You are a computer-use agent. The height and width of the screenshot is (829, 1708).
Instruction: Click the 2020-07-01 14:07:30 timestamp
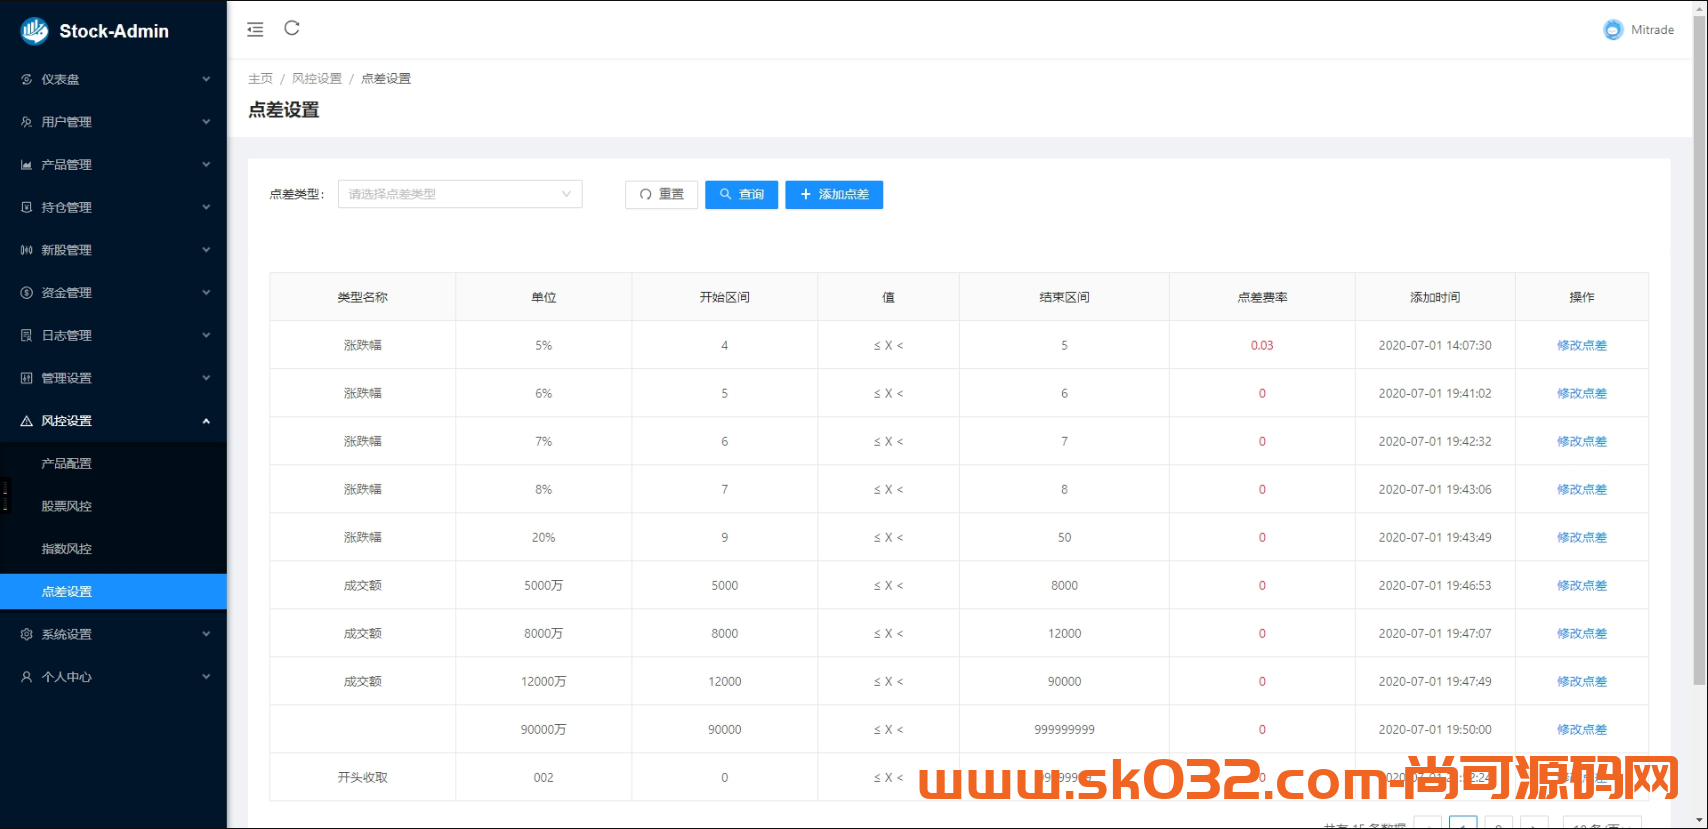click(1435, 345)
